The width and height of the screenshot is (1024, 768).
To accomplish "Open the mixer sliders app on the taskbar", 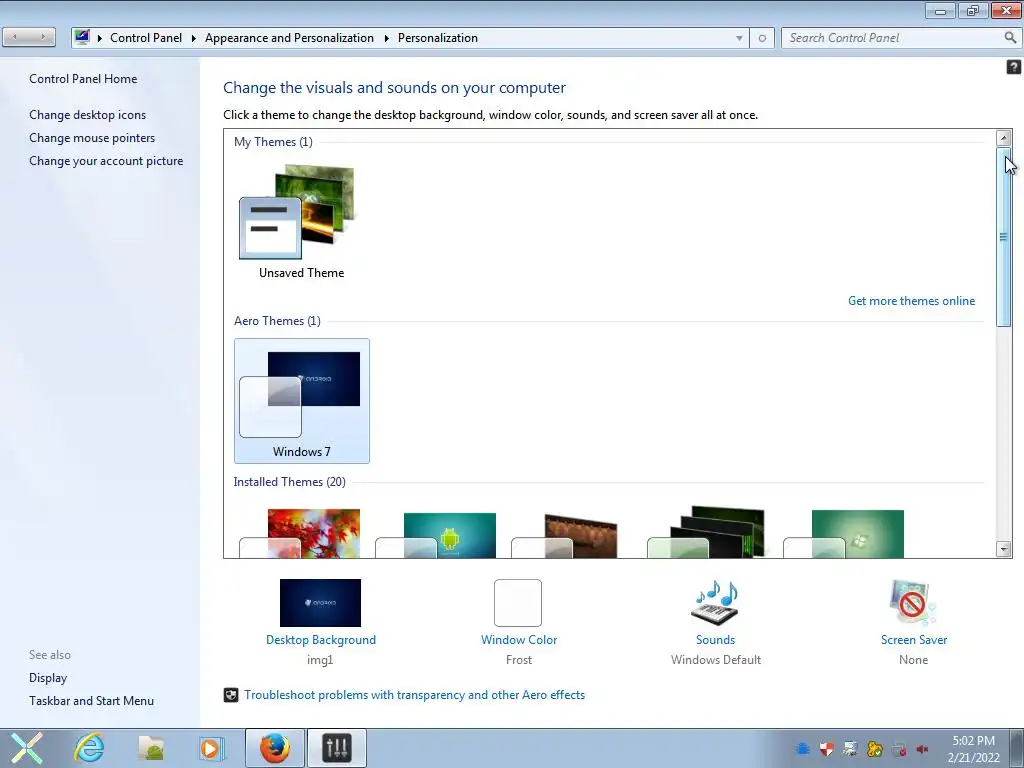I will point(337,748).
